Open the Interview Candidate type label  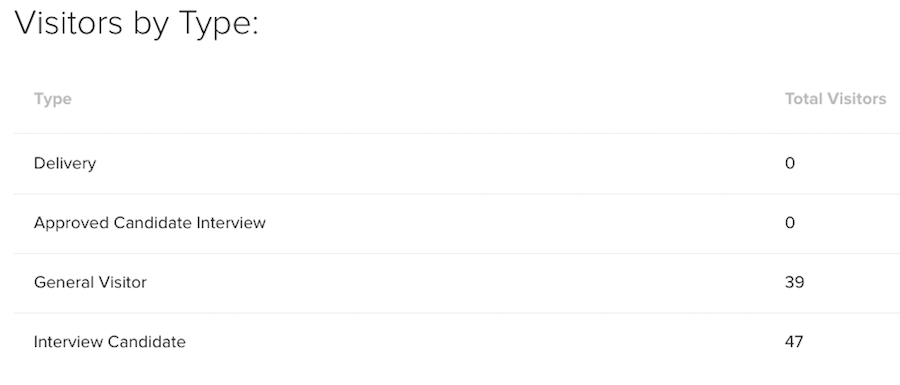(110, 342)
